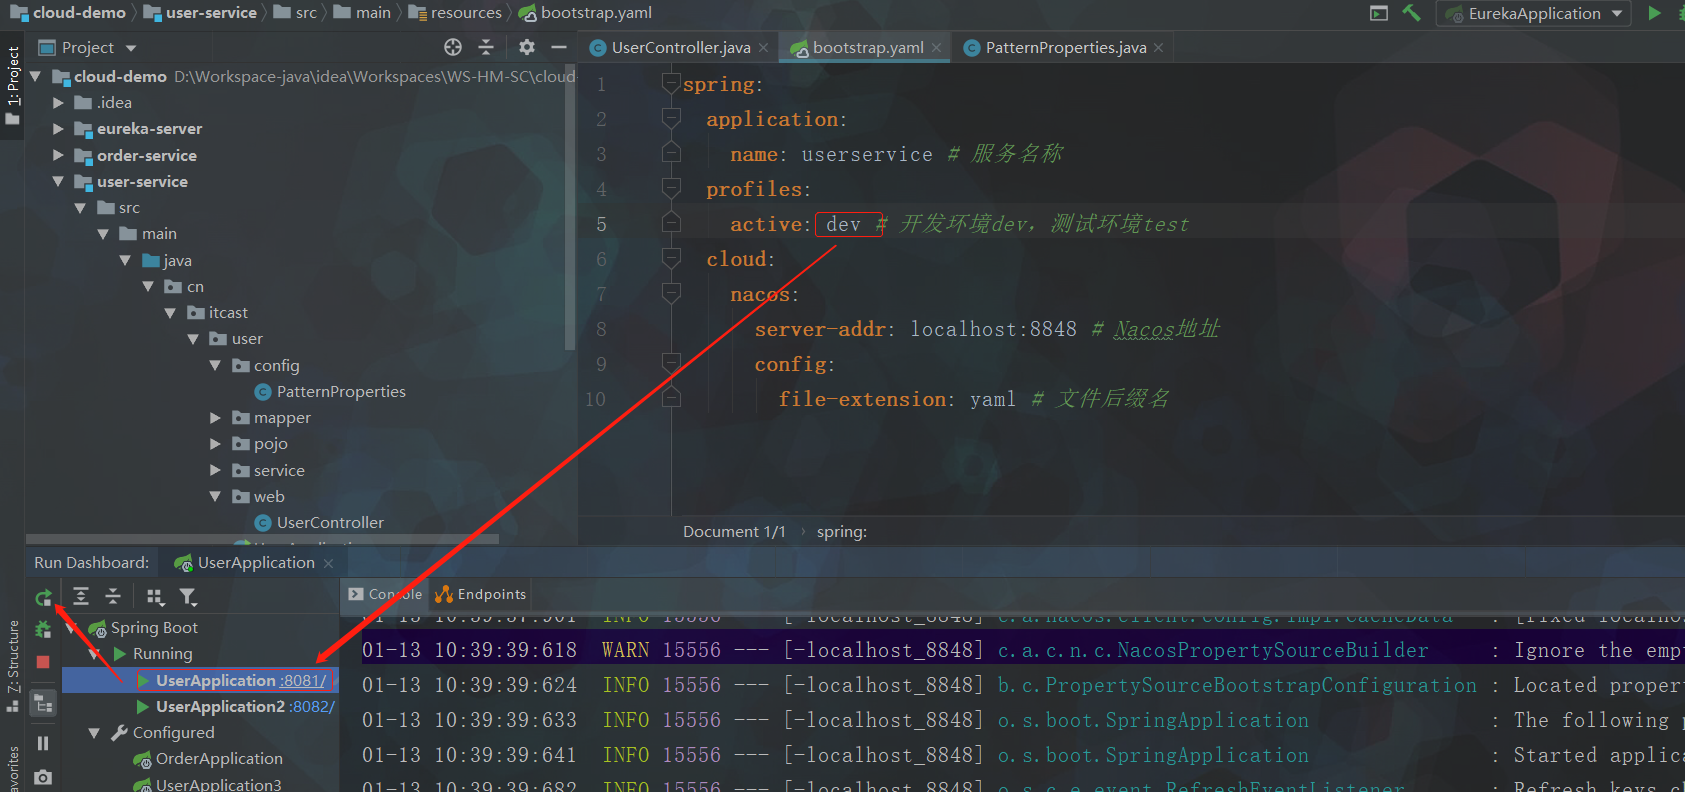Viewport: 1685px width, 792px height.
Task: Hide the Project panel with minus icon
Action: [x=559, y=47]
